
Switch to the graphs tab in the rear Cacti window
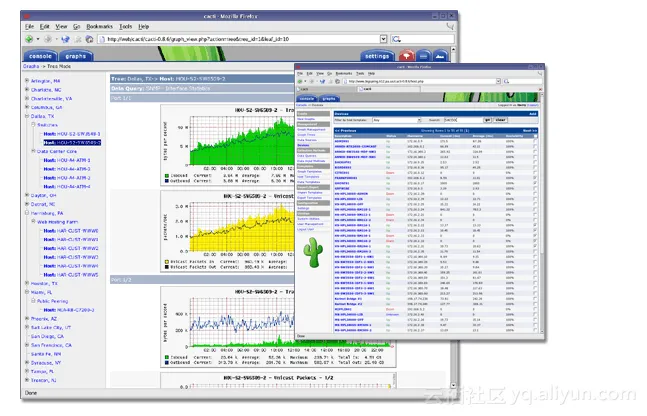[76, 56]
